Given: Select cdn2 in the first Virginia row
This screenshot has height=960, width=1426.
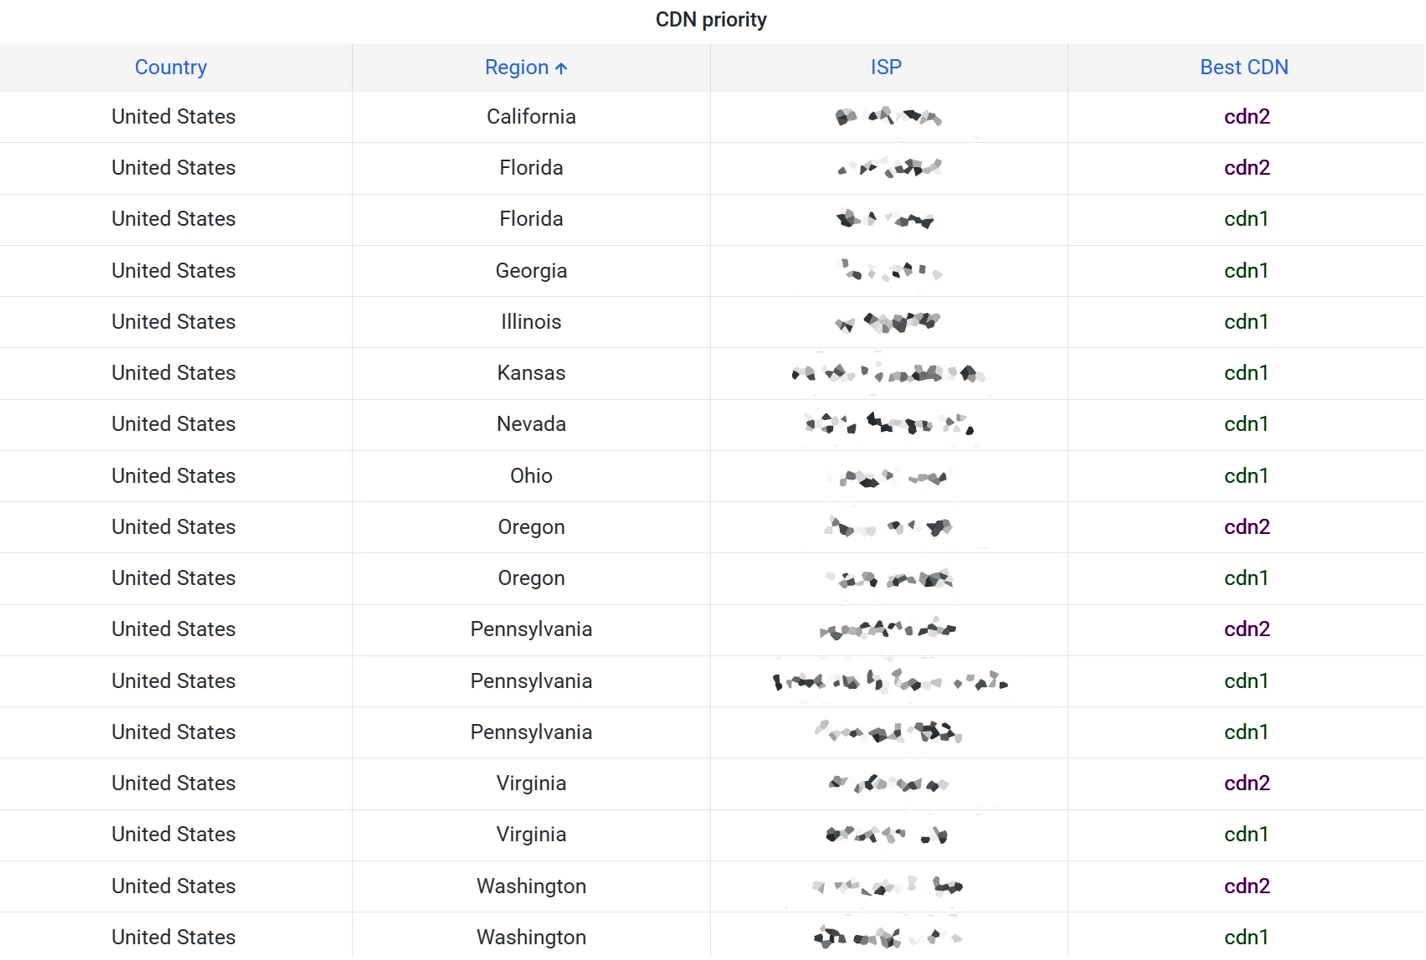Looking at the screenshot, I should (1247, 783).
